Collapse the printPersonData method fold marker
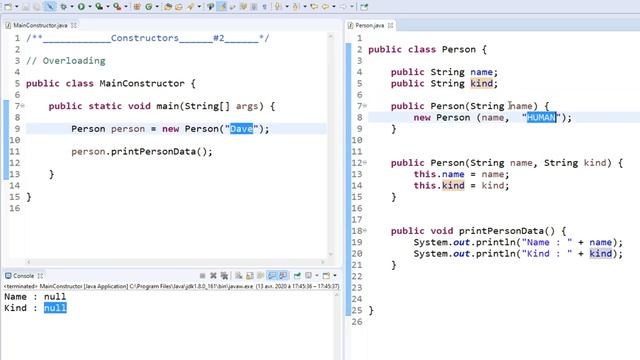 pos(364,231)
